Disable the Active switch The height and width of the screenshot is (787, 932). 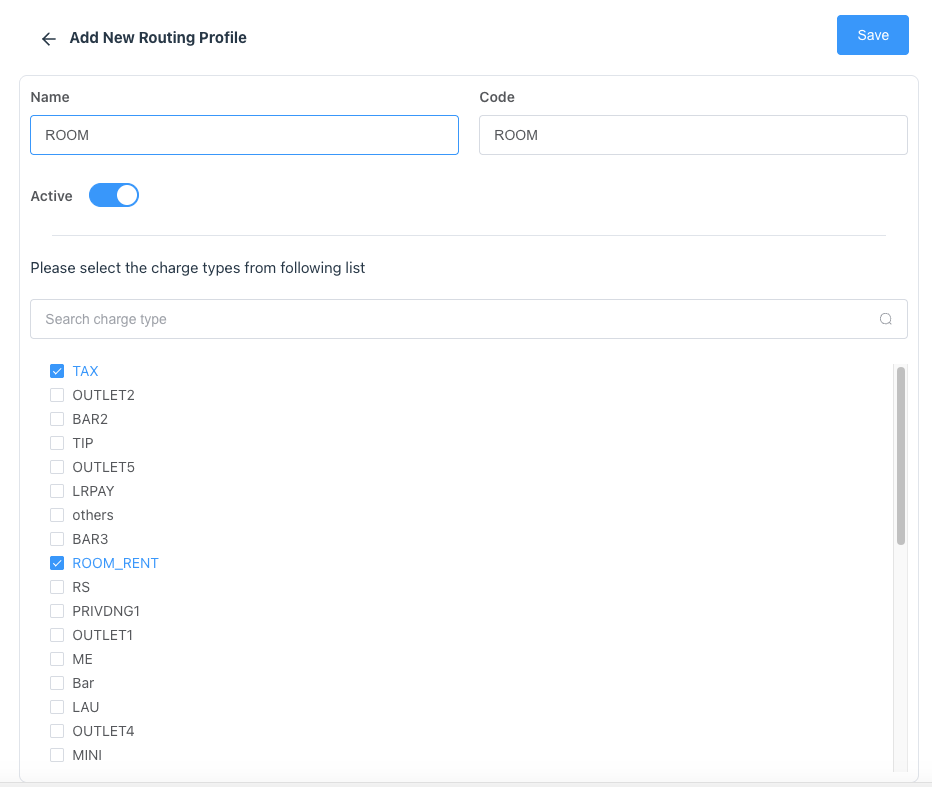[113, 194]
